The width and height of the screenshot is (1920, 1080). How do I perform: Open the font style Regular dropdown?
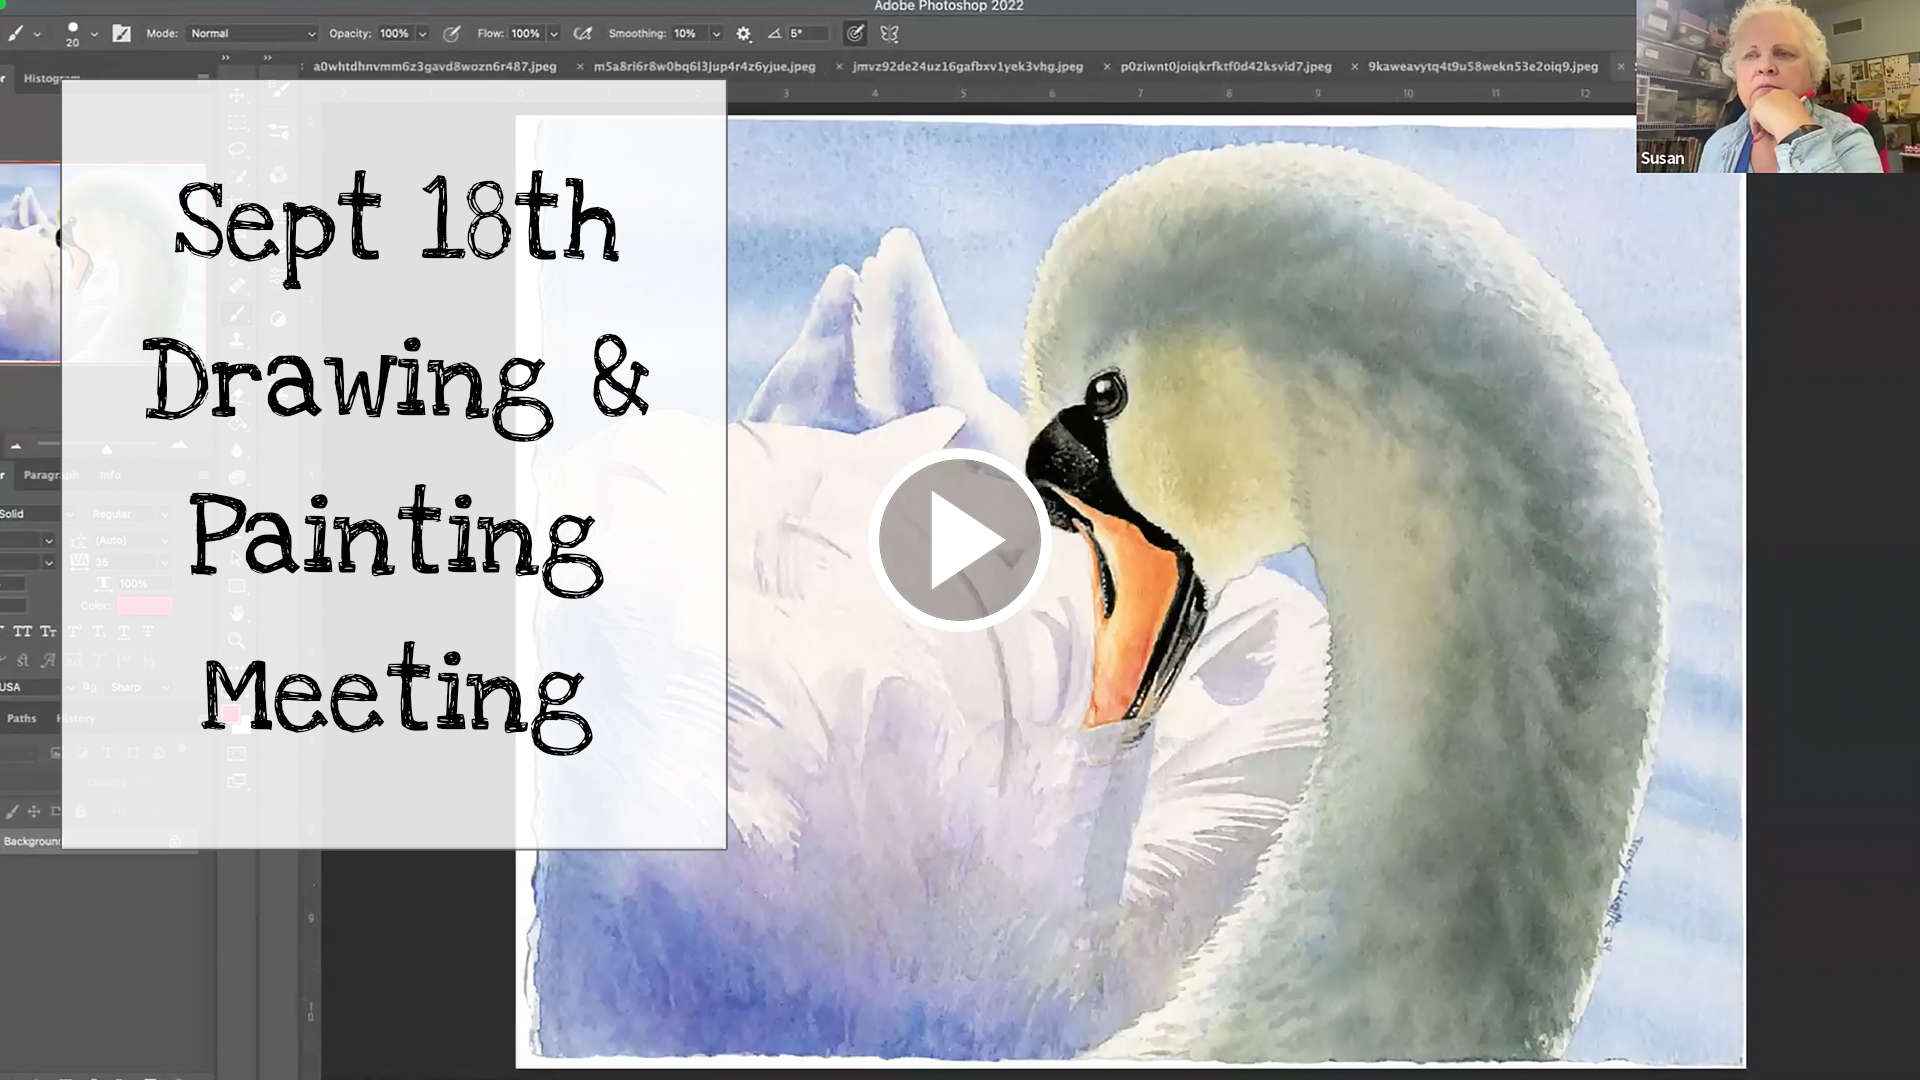(x=130, y=514)
